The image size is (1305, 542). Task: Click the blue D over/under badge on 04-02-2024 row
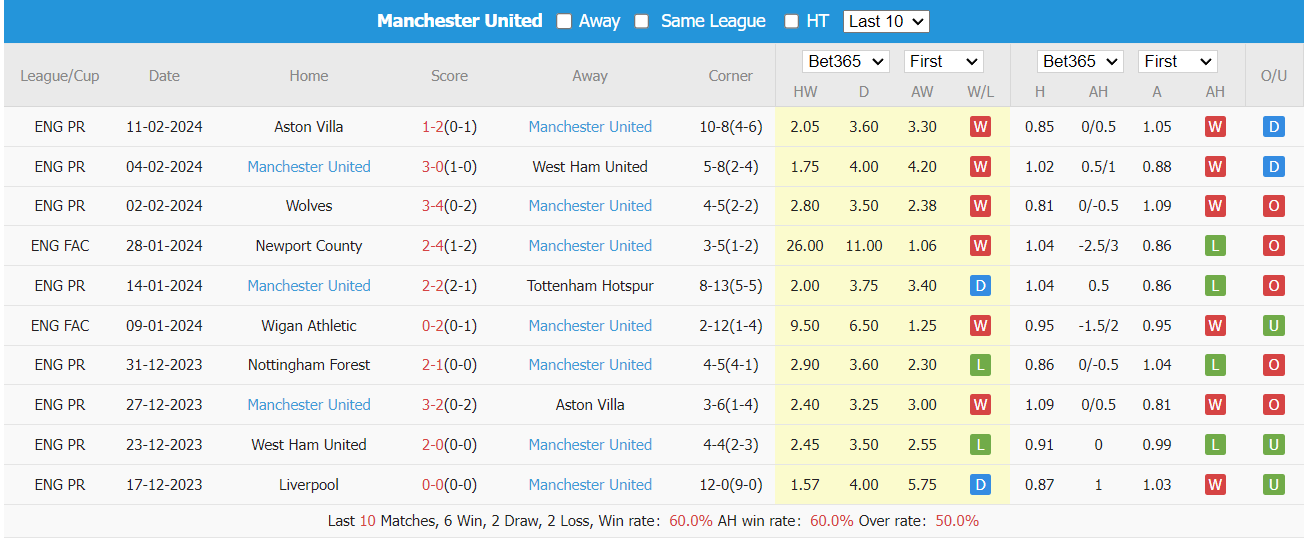pyautogui.click(x=1274, y=167)
